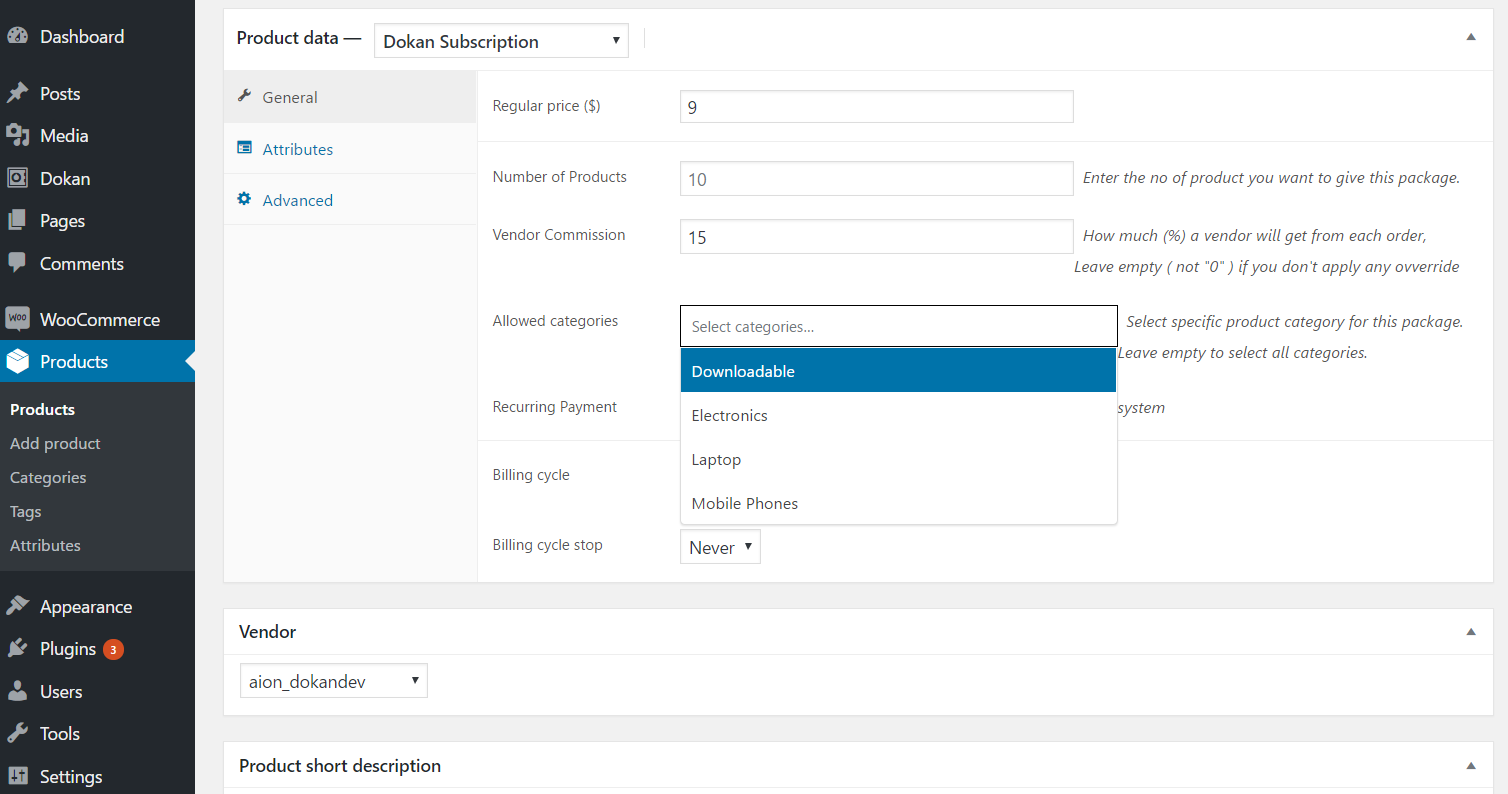
Task: Open the Media menu
Action: pos(97,135)
